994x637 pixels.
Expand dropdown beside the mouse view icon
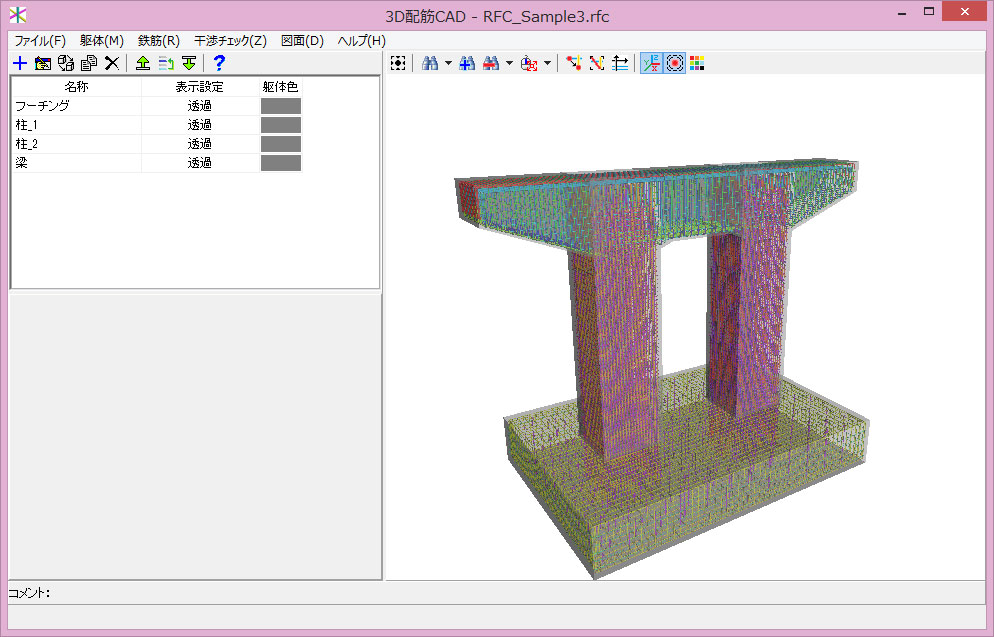point(548,63)
